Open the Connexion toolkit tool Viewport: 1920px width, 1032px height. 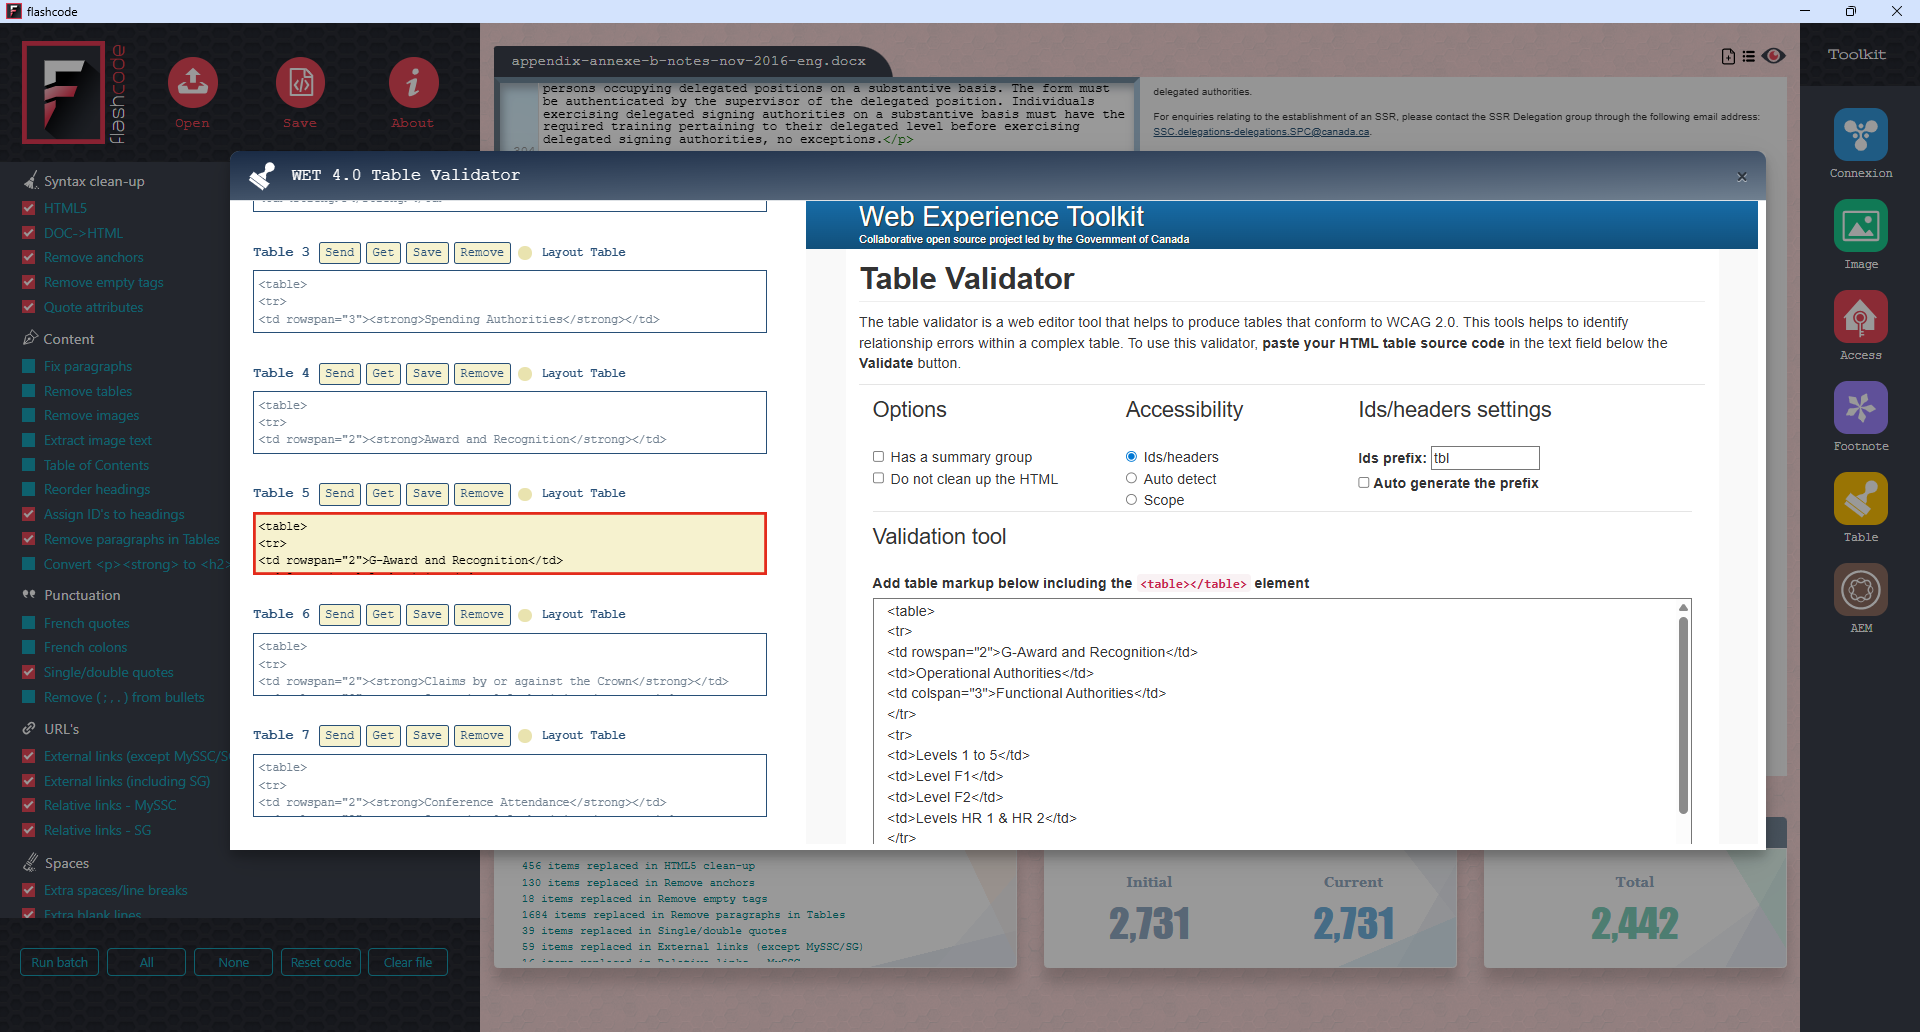tap(1860, 135)
